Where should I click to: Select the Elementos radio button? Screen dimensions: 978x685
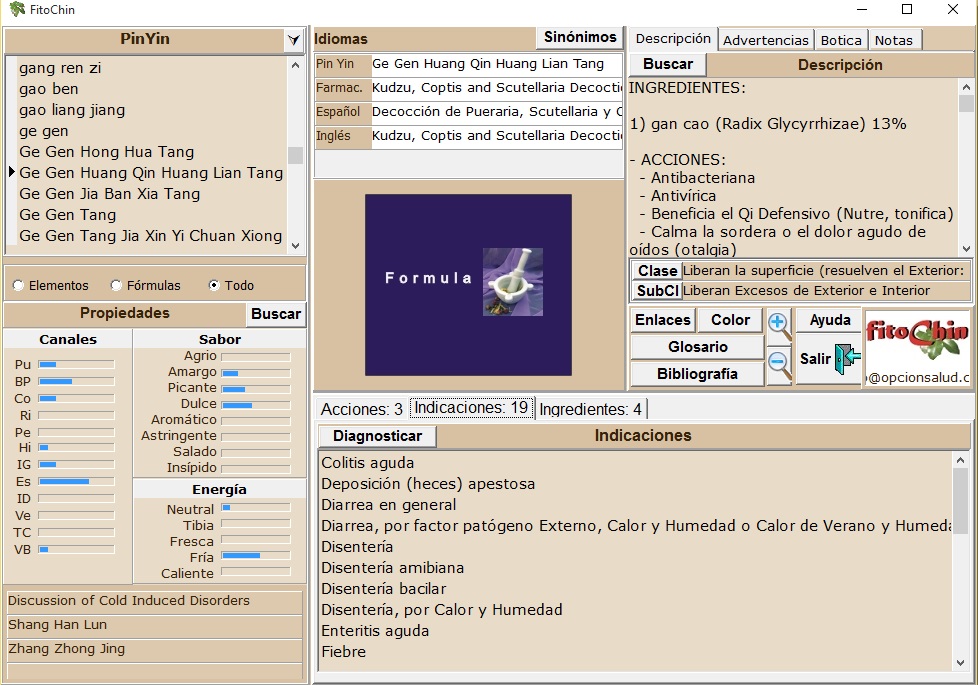[x=18, y=285]
